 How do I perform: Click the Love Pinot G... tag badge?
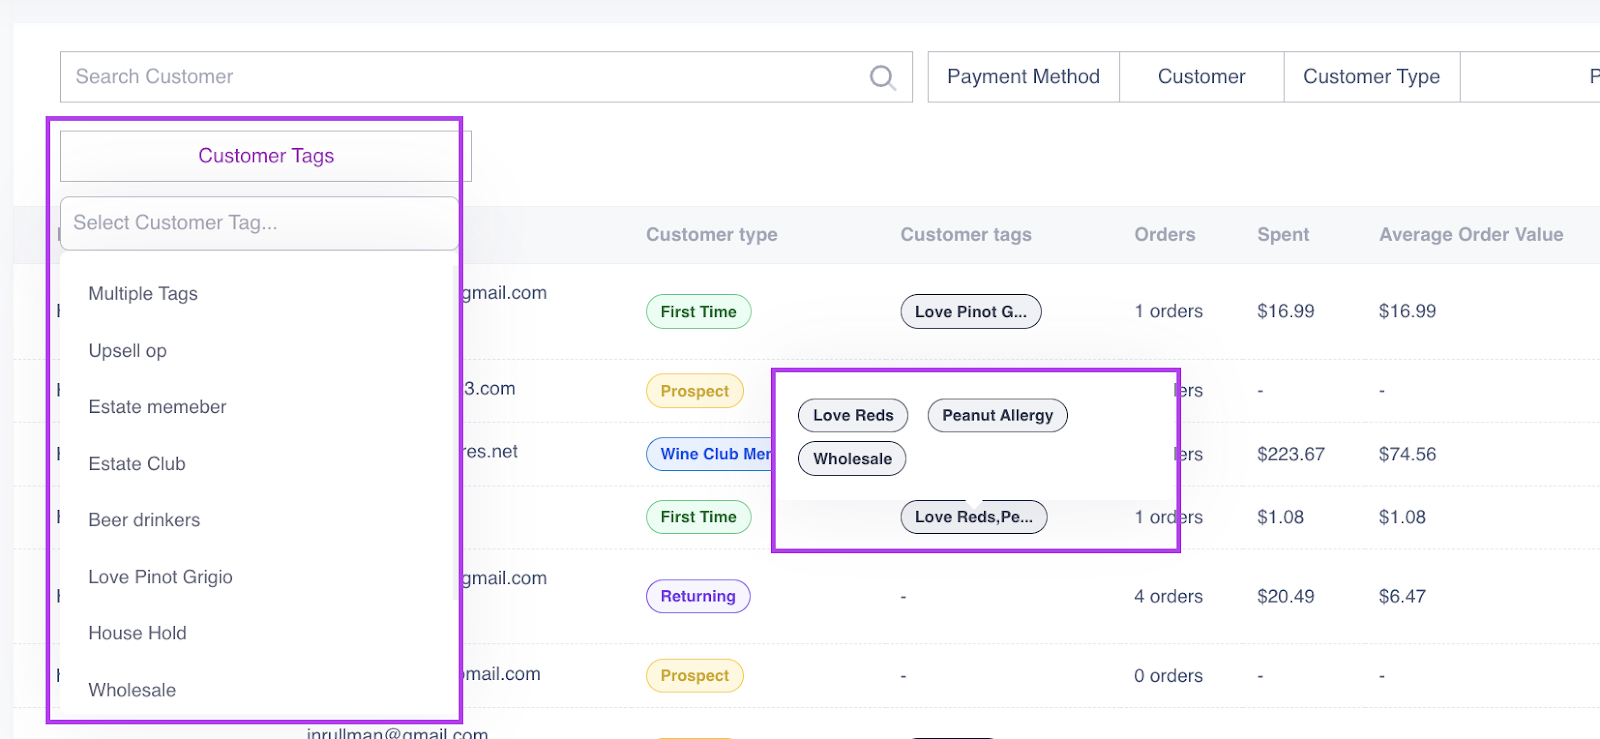pyautogui.click(x=970, y=312)
